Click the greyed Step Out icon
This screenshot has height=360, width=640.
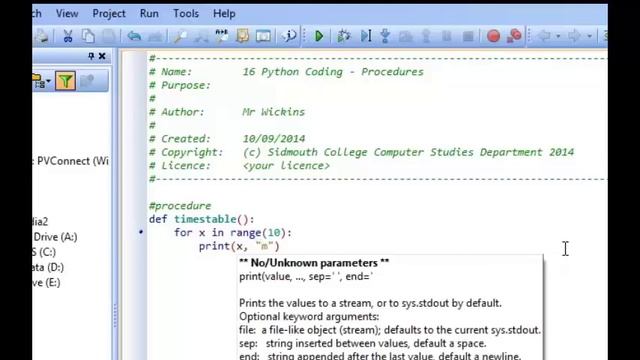pyautogui.click(x=426, y=36)
